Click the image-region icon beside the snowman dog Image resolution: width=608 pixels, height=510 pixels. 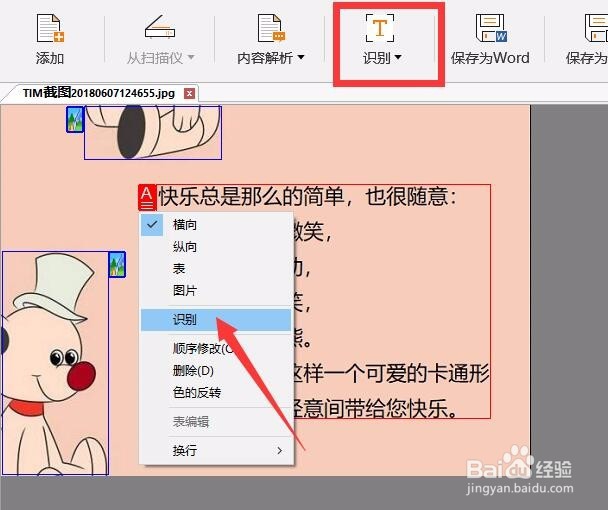click(x=117, y=265)
